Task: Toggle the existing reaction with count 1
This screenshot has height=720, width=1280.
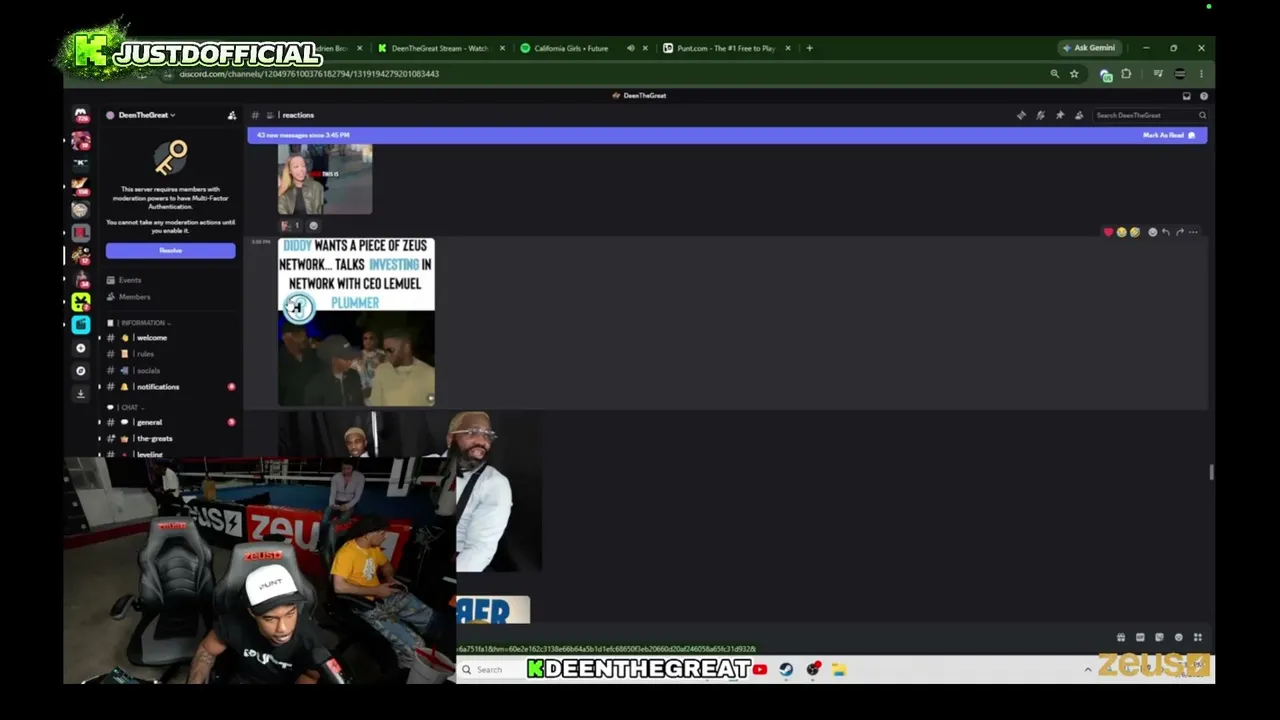Action: coord(290,226)
